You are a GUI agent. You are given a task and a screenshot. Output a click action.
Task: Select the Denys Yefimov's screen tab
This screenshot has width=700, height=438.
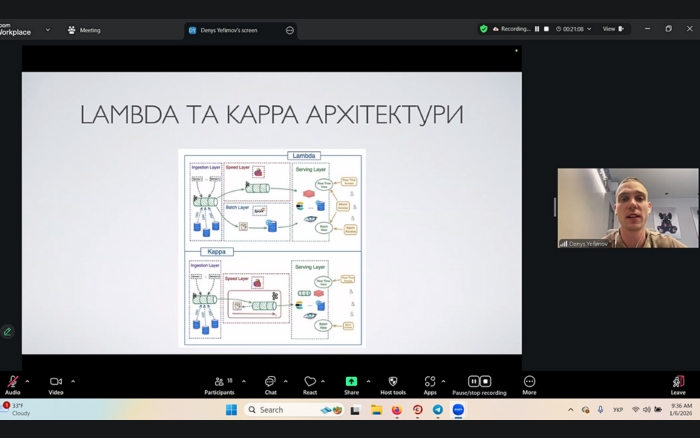tap(222, 30)
